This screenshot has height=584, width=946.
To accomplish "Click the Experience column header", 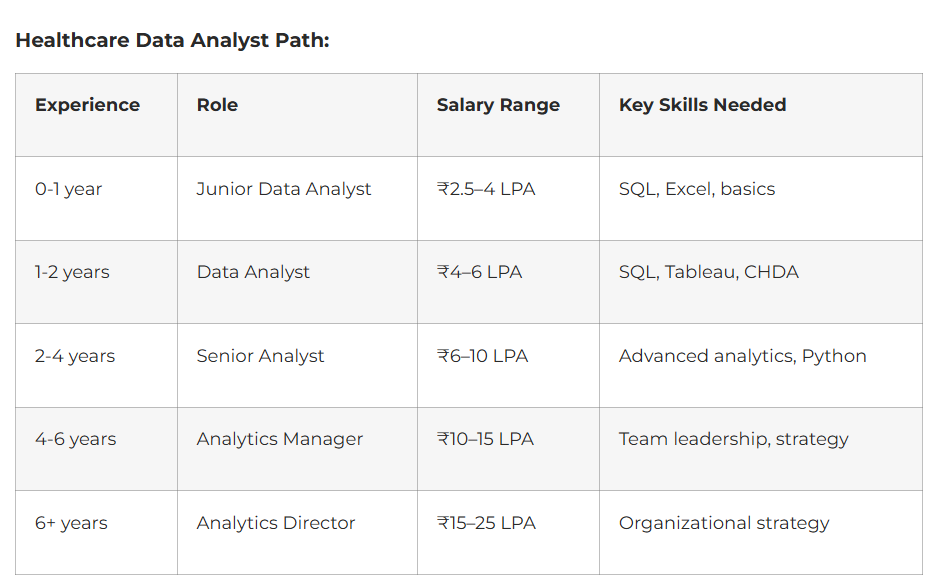I will [87, 105].
